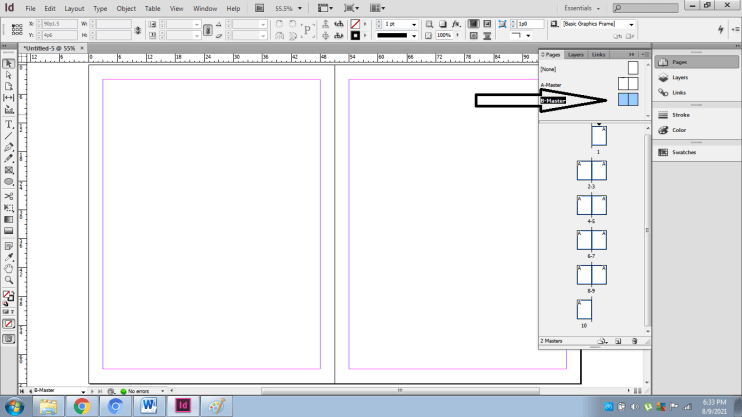Click the fx effects icon

[456, 24]
